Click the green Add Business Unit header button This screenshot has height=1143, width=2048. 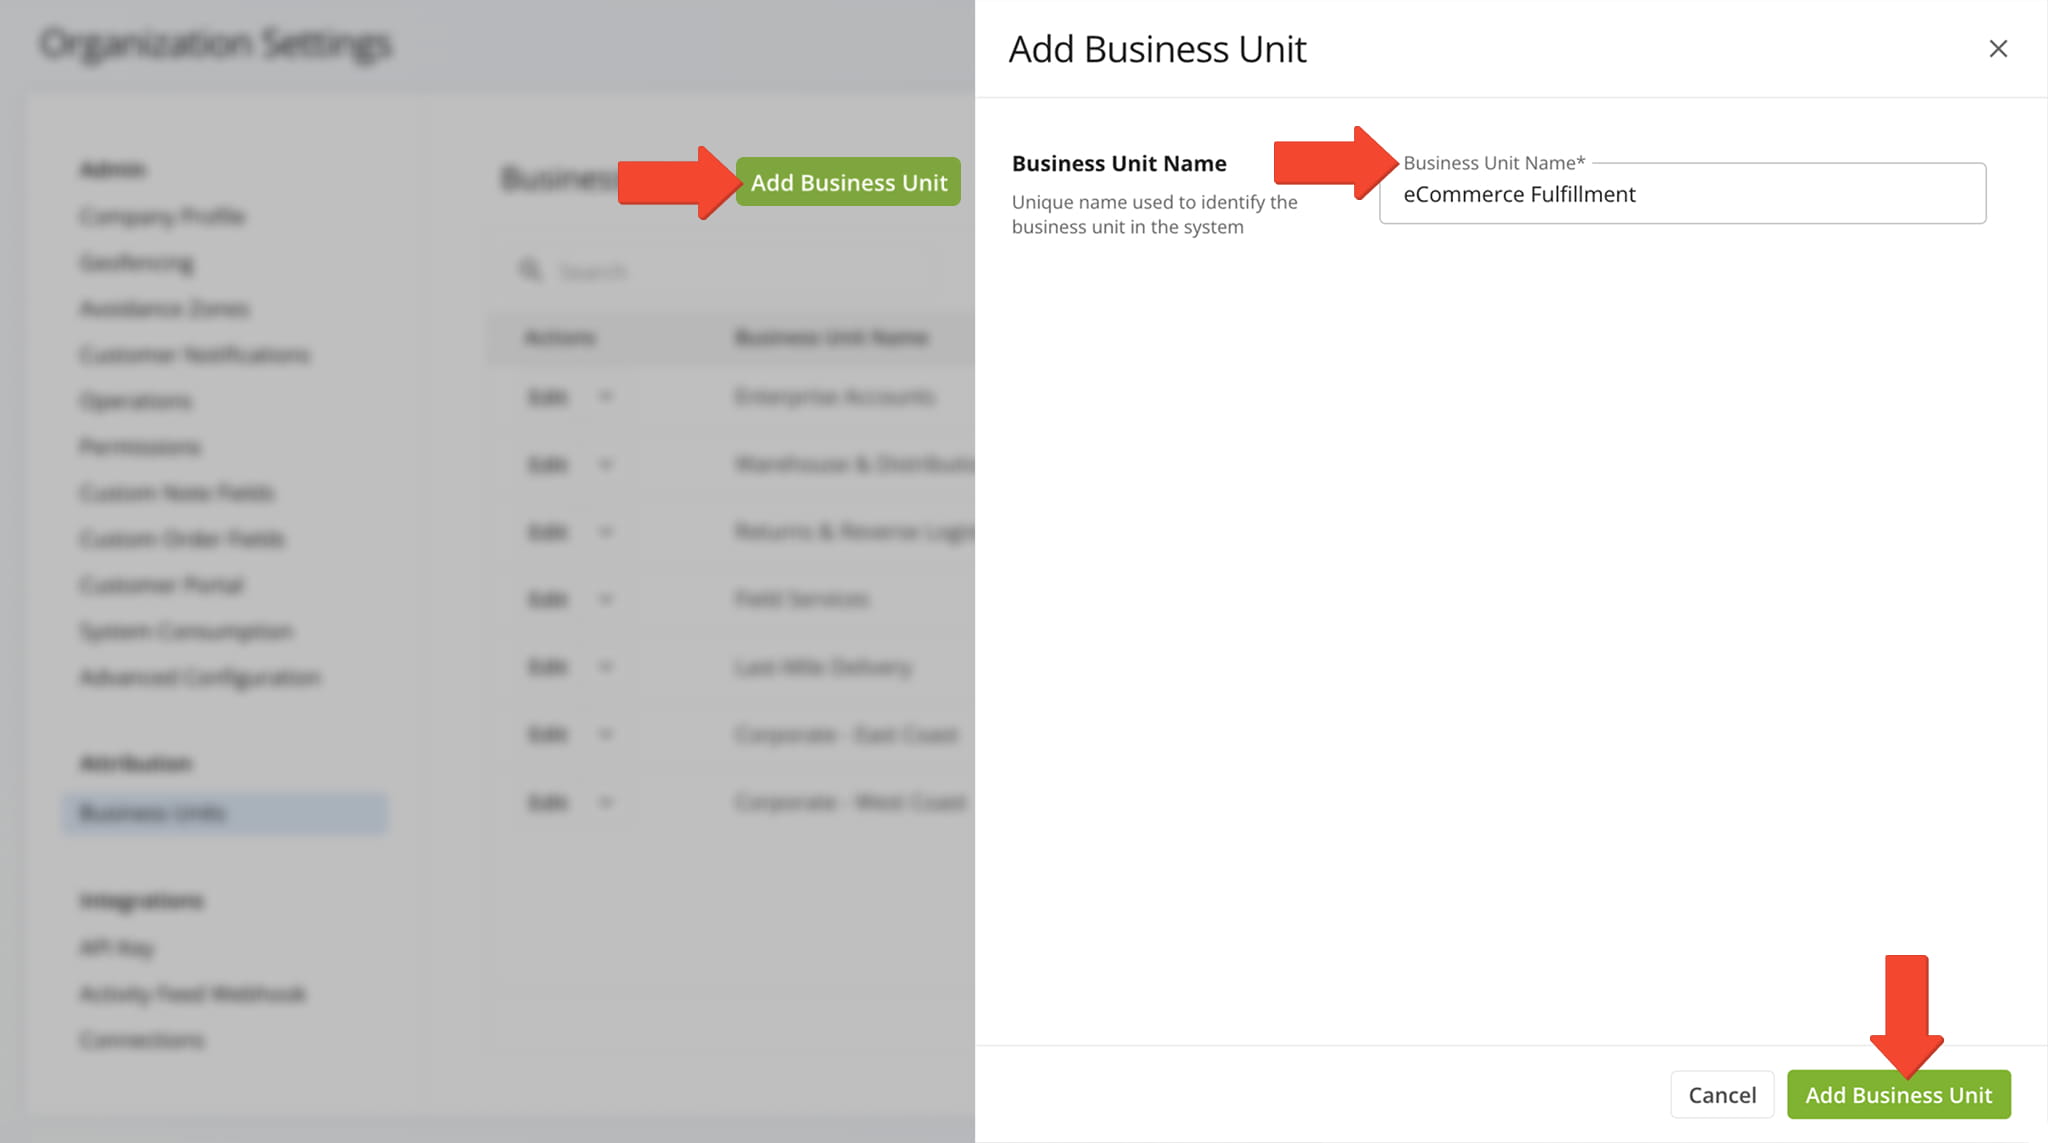point(848,182)
